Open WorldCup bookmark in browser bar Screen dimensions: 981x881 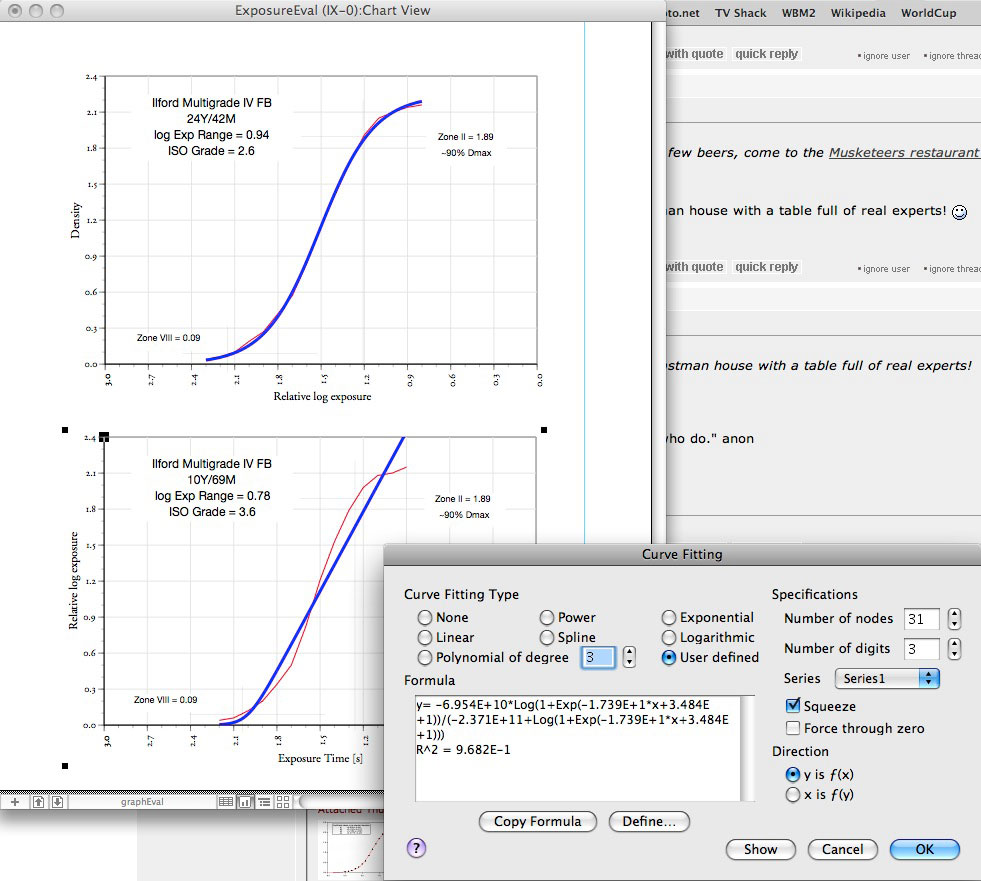928,13
